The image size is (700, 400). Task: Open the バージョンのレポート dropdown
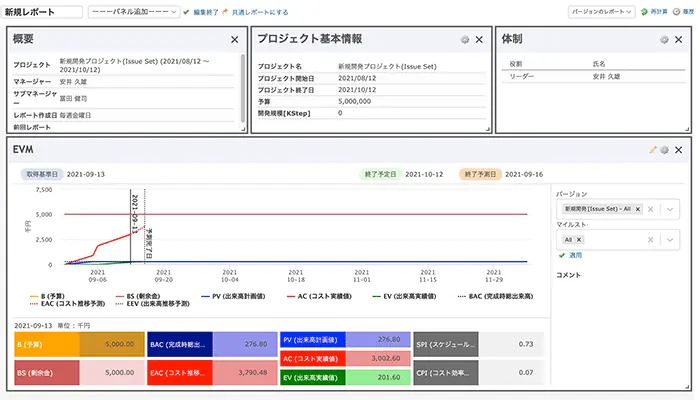click(601, 12)
